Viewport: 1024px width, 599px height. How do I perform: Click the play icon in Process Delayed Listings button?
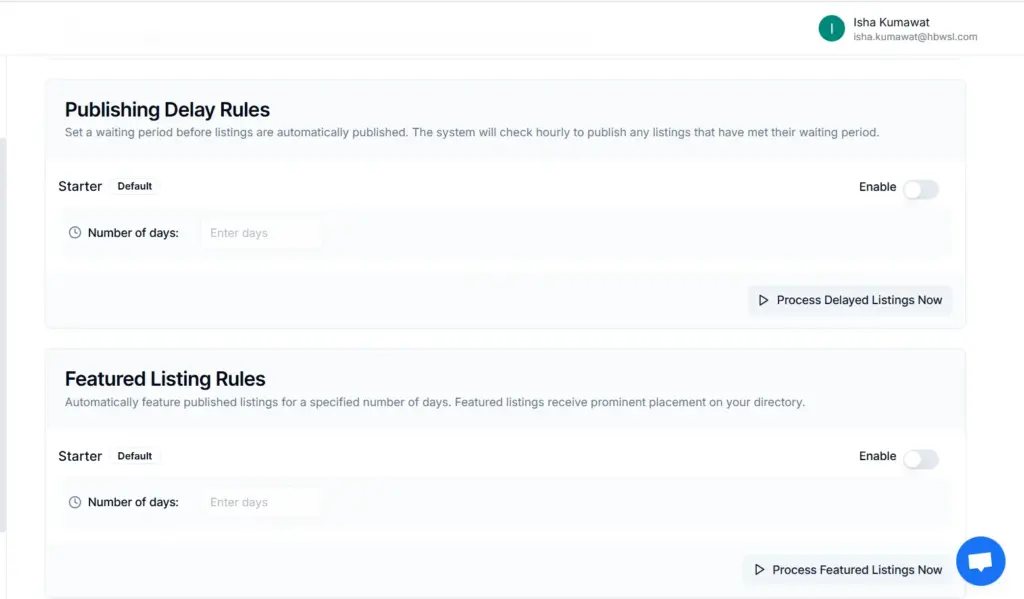coord(763,300)
